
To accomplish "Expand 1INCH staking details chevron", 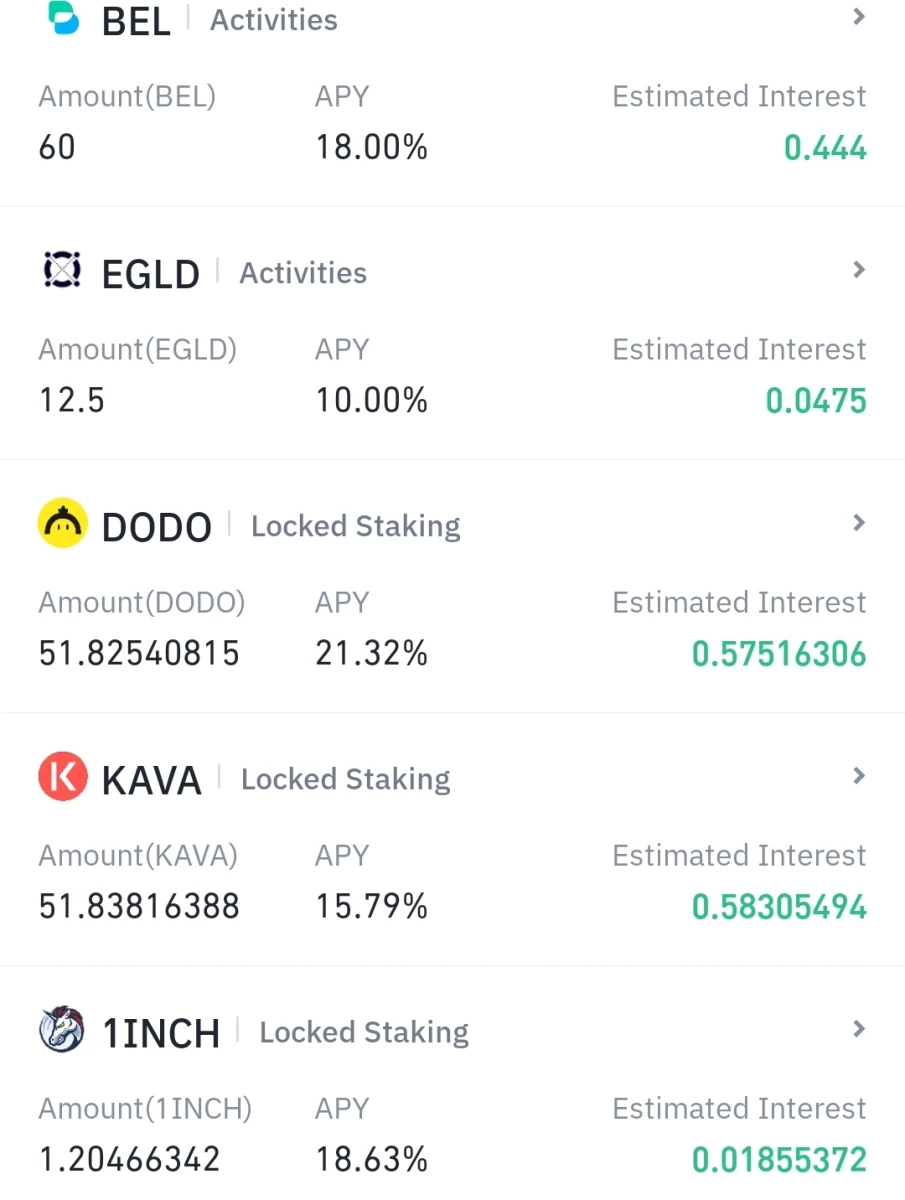I will tap(858, 1029).
